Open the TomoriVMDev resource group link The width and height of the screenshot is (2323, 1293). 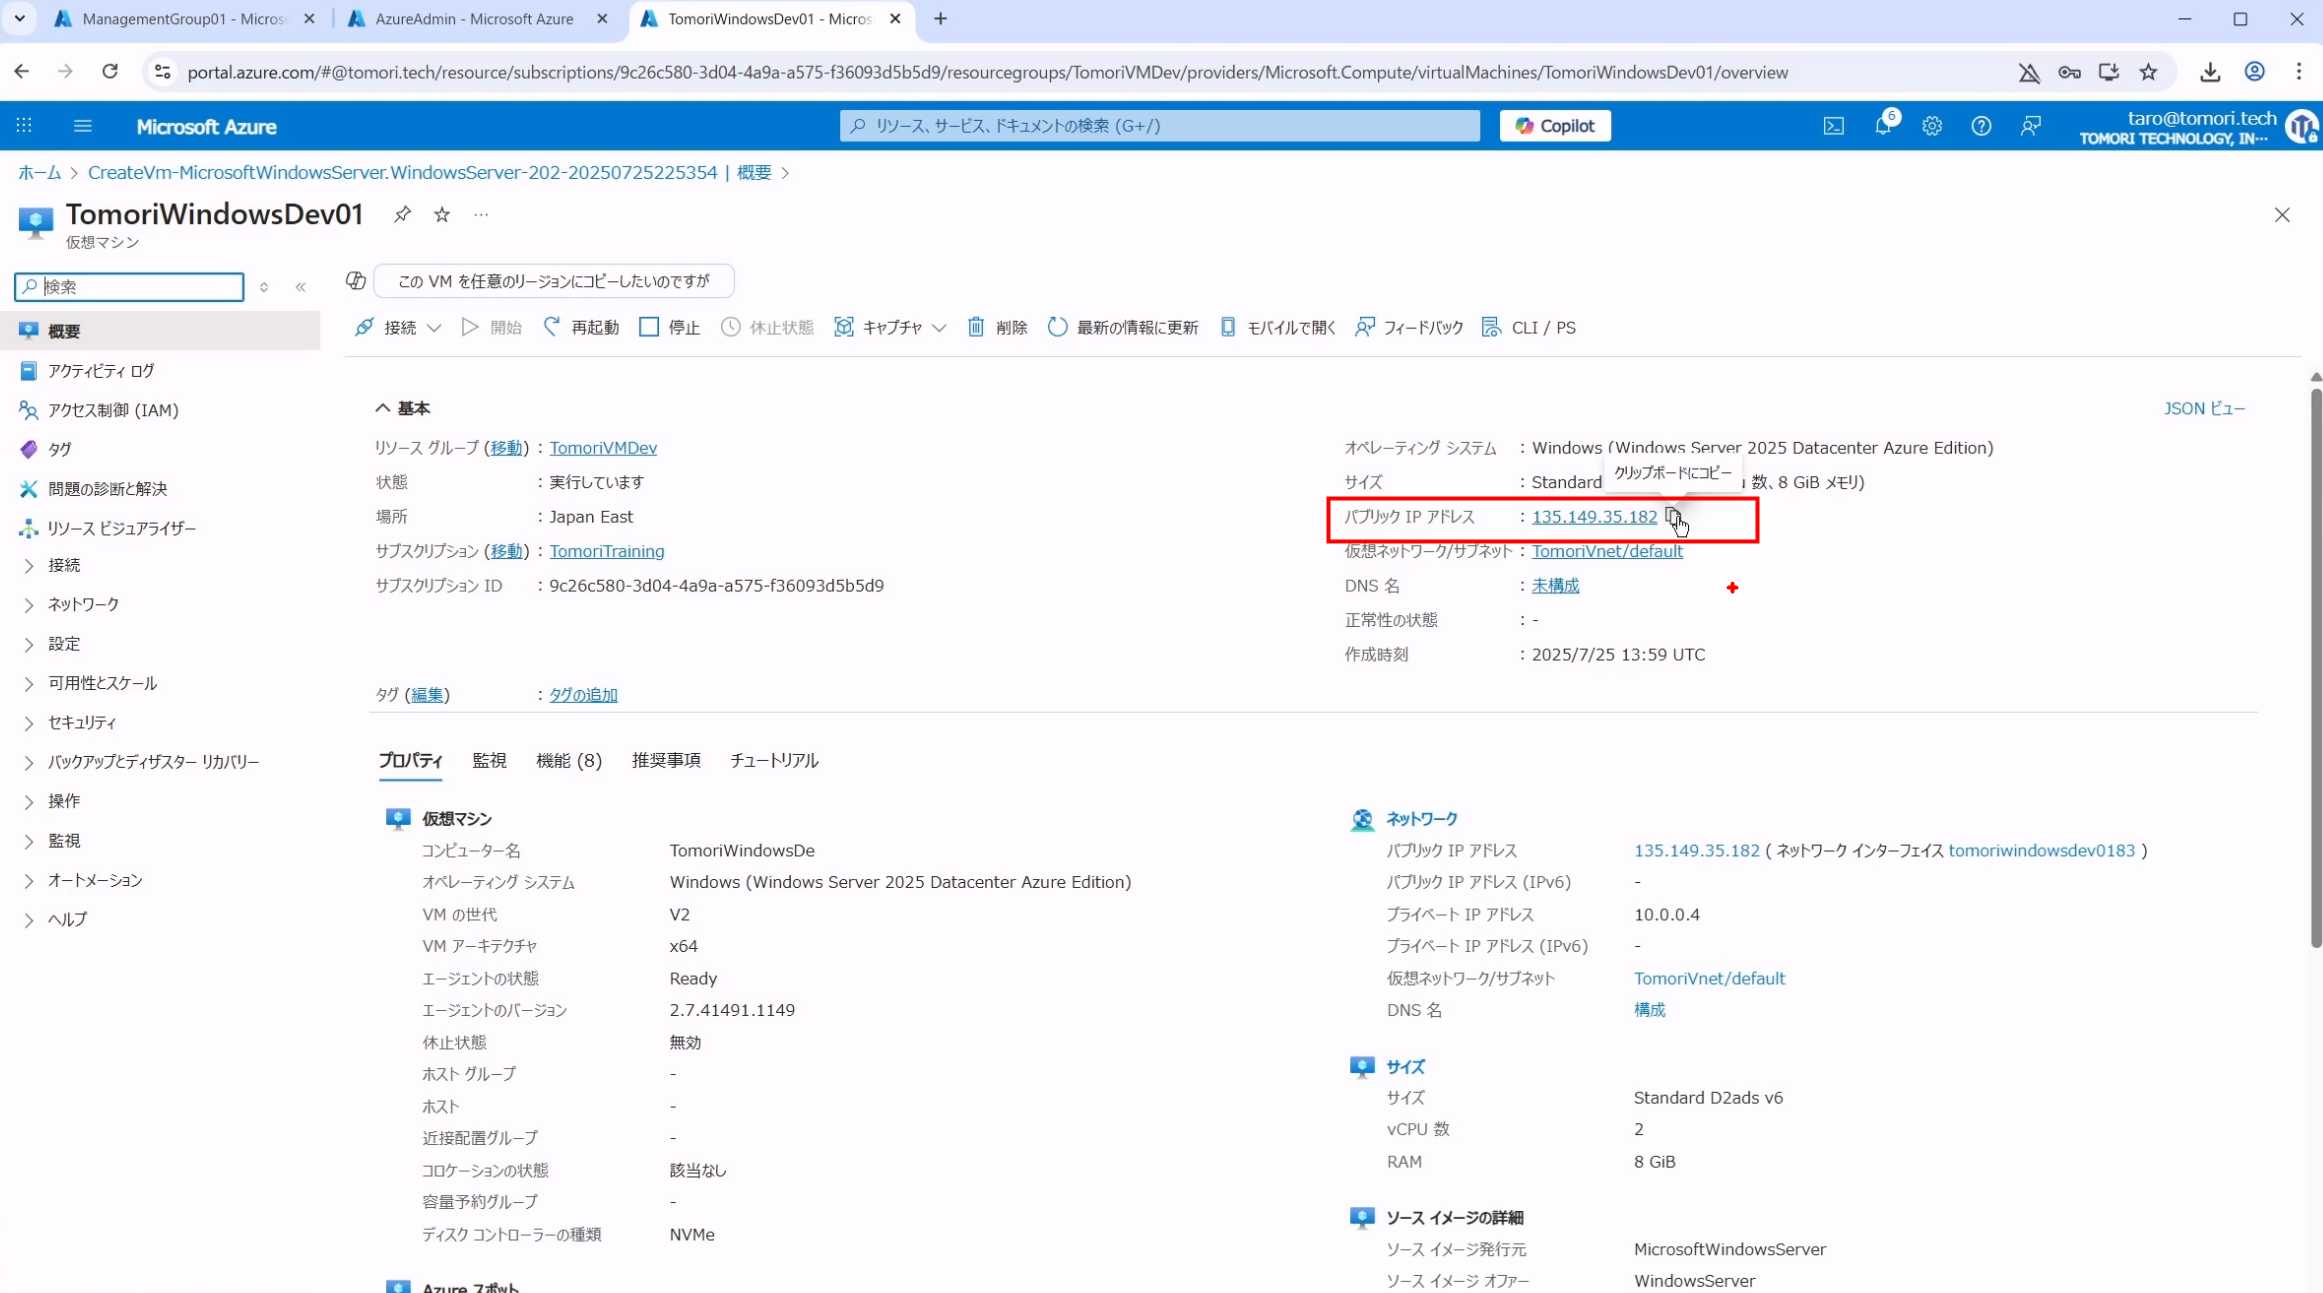coord(602,447)
